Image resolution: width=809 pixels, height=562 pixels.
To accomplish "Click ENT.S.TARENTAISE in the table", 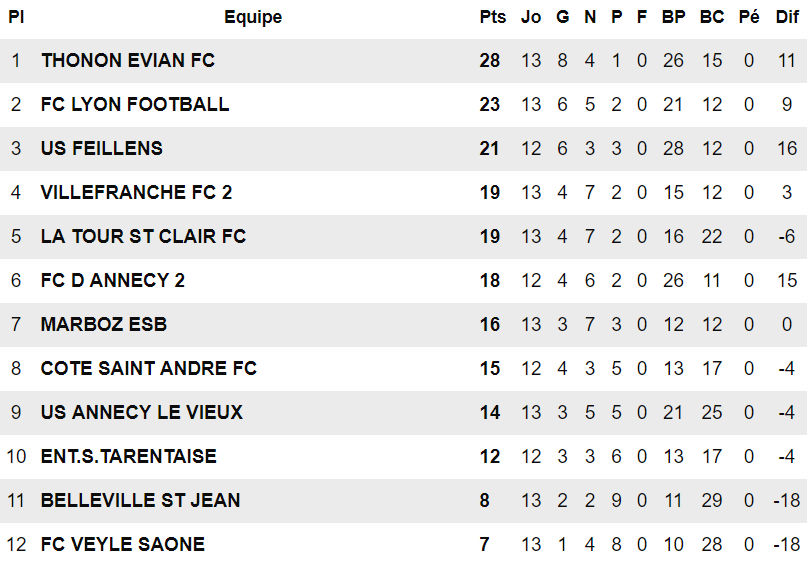I will [129, 456].
